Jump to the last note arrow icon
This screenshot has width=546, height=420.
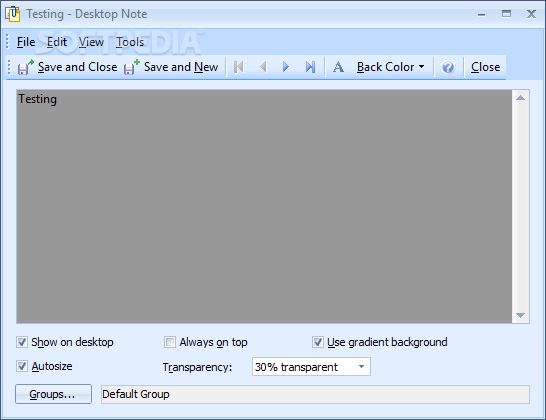point(310,67)
